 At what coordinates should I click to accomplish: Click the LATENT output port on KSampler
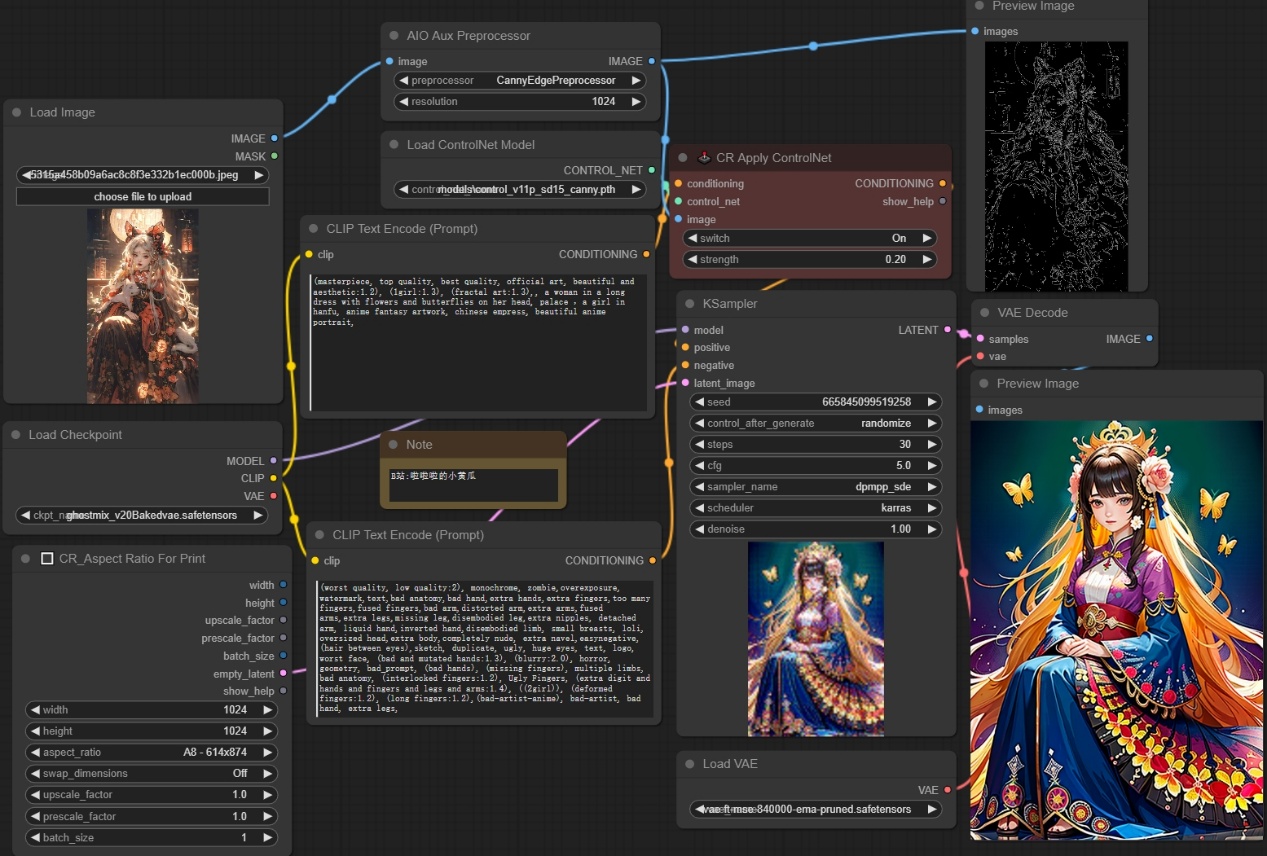pyautogui.click(x=949, y=330)
